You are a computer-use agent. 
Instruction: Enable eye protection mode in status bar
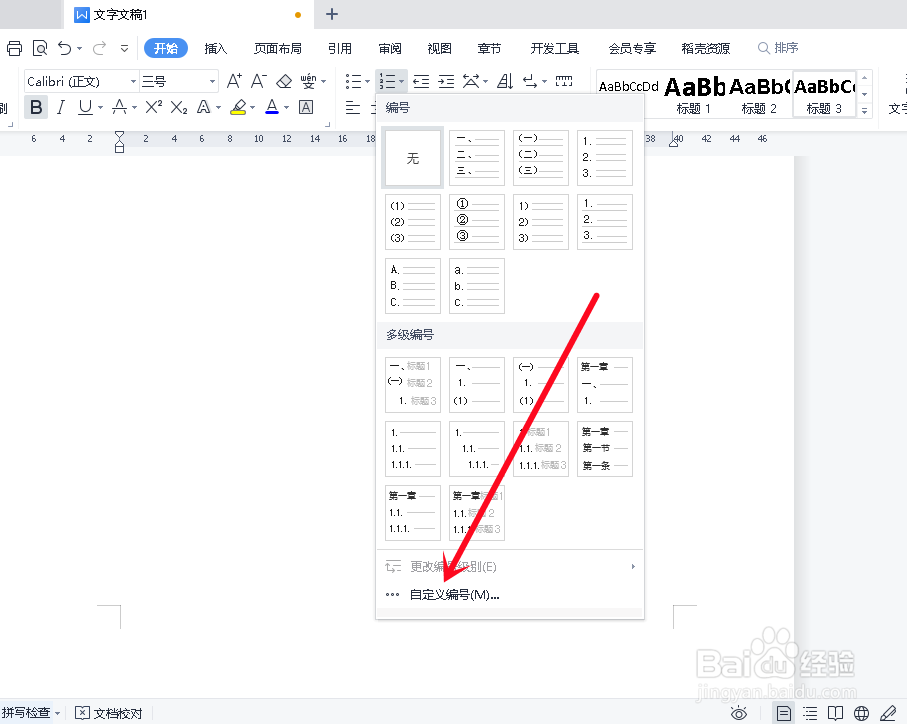(x=739, y=713)
